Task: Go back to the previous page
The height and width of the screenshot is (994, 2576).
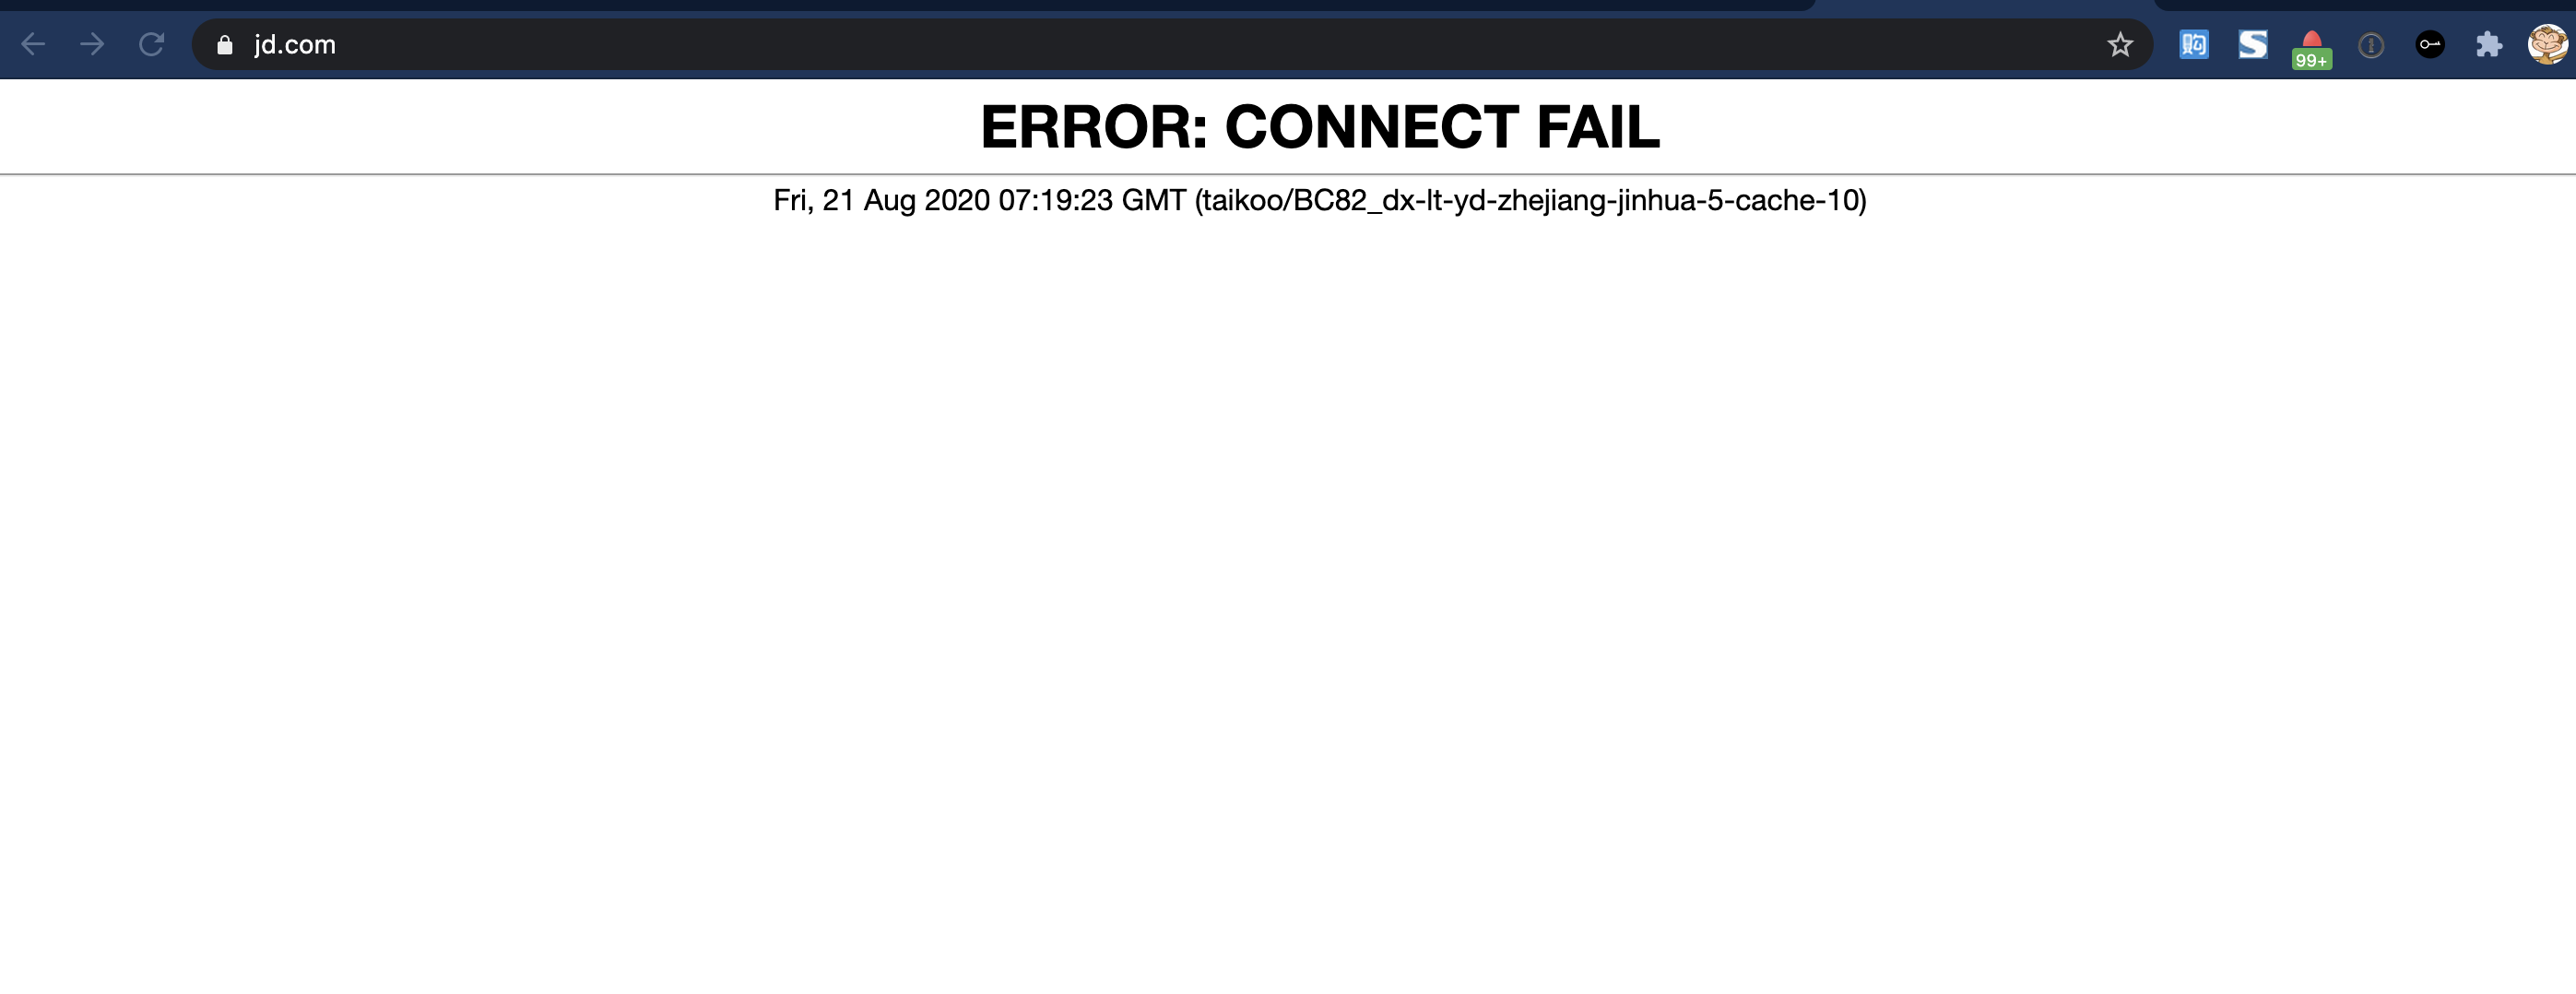Action: [x=33, y=45]
